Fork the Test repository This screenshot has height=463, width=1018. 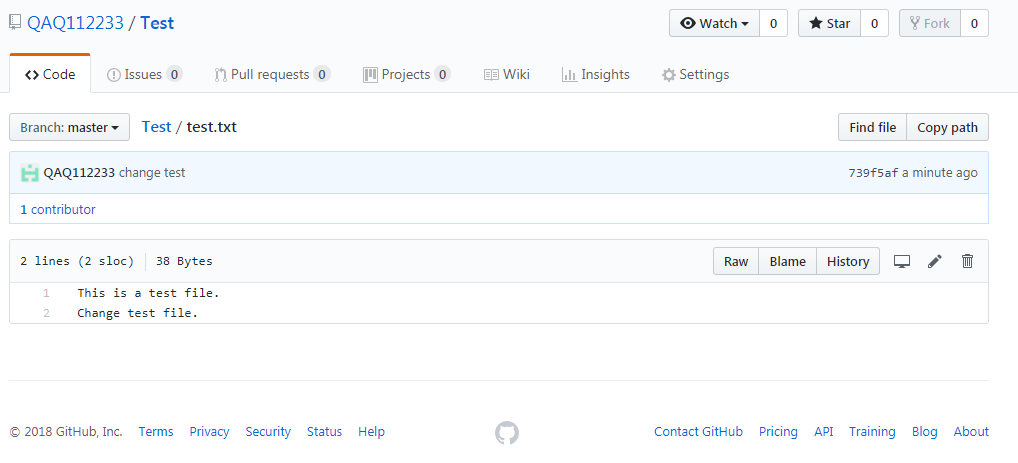[x=930, y=23]
